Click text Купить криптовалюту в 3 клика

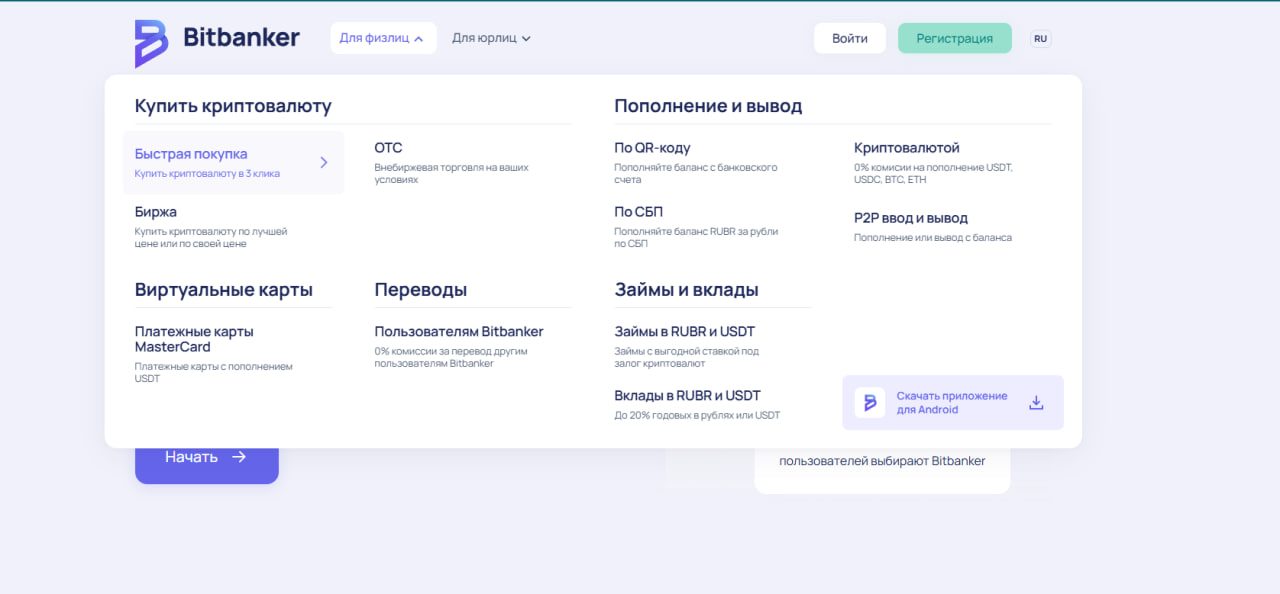pos(207,173)
